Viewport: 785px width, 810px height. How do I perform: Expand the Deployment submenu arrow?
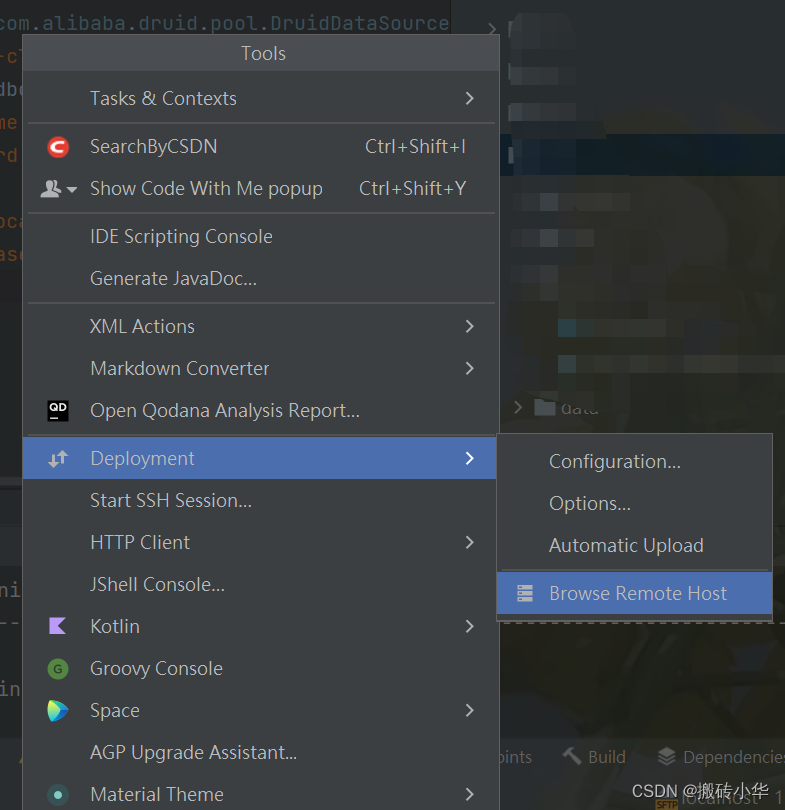coord(469,458)
